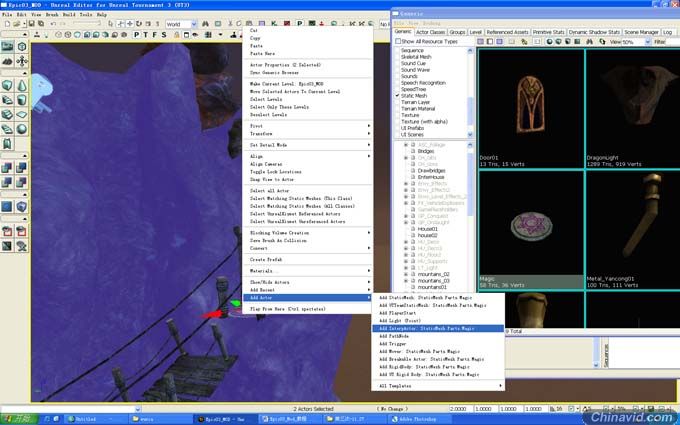Choose the Cylinder brush builder
680x425 pixels.
click(22, 100)
